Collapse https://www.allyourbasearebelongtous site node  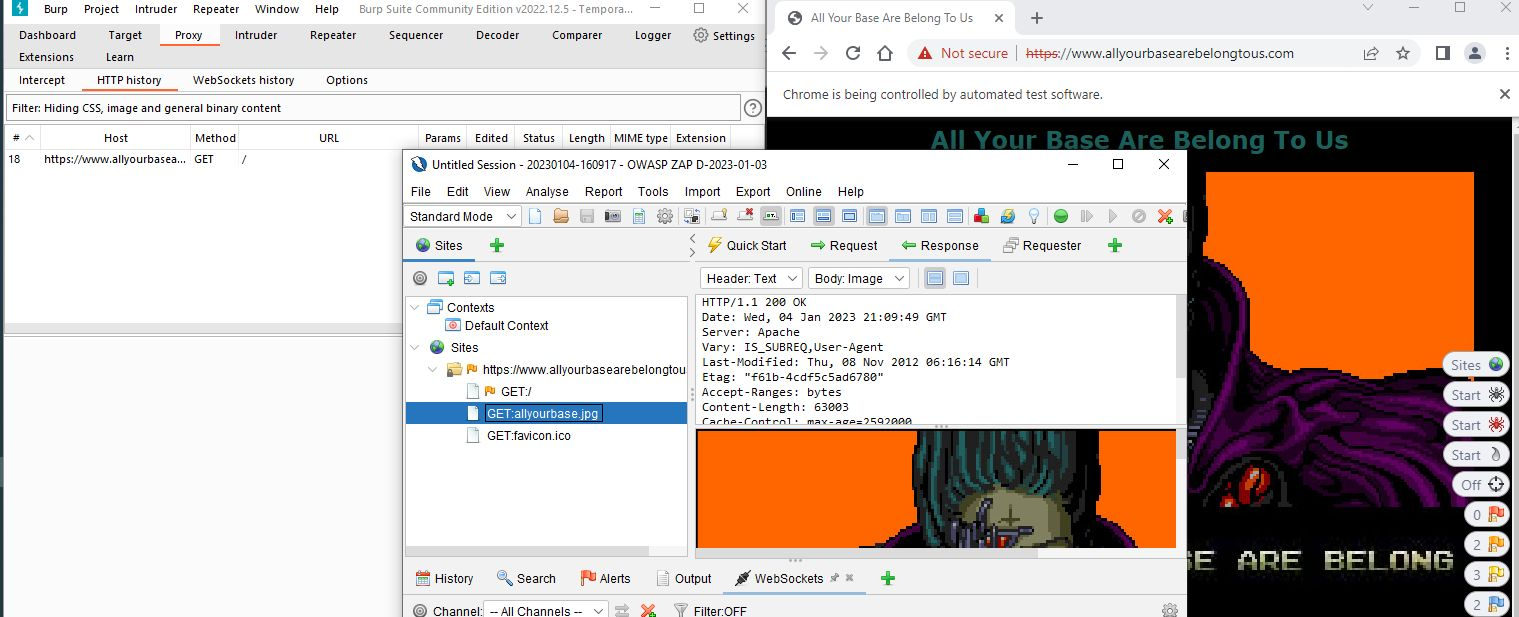(433, 369)
